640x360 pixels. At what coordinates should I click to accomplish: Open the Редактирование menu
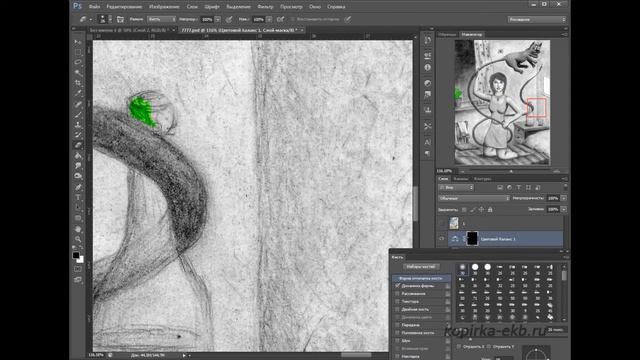pos(124,7)
